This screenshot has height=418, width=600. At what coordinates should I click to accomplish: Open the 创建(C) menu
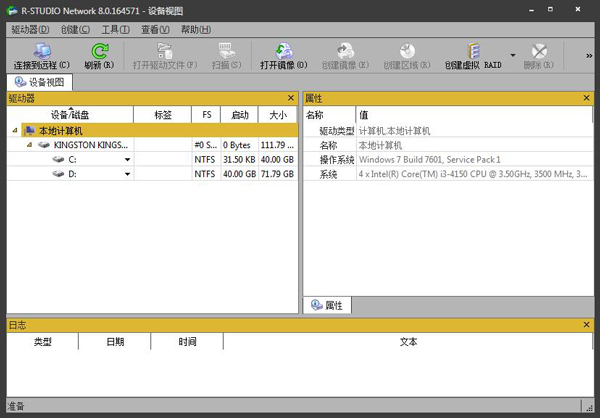click(x=75, y=29)
